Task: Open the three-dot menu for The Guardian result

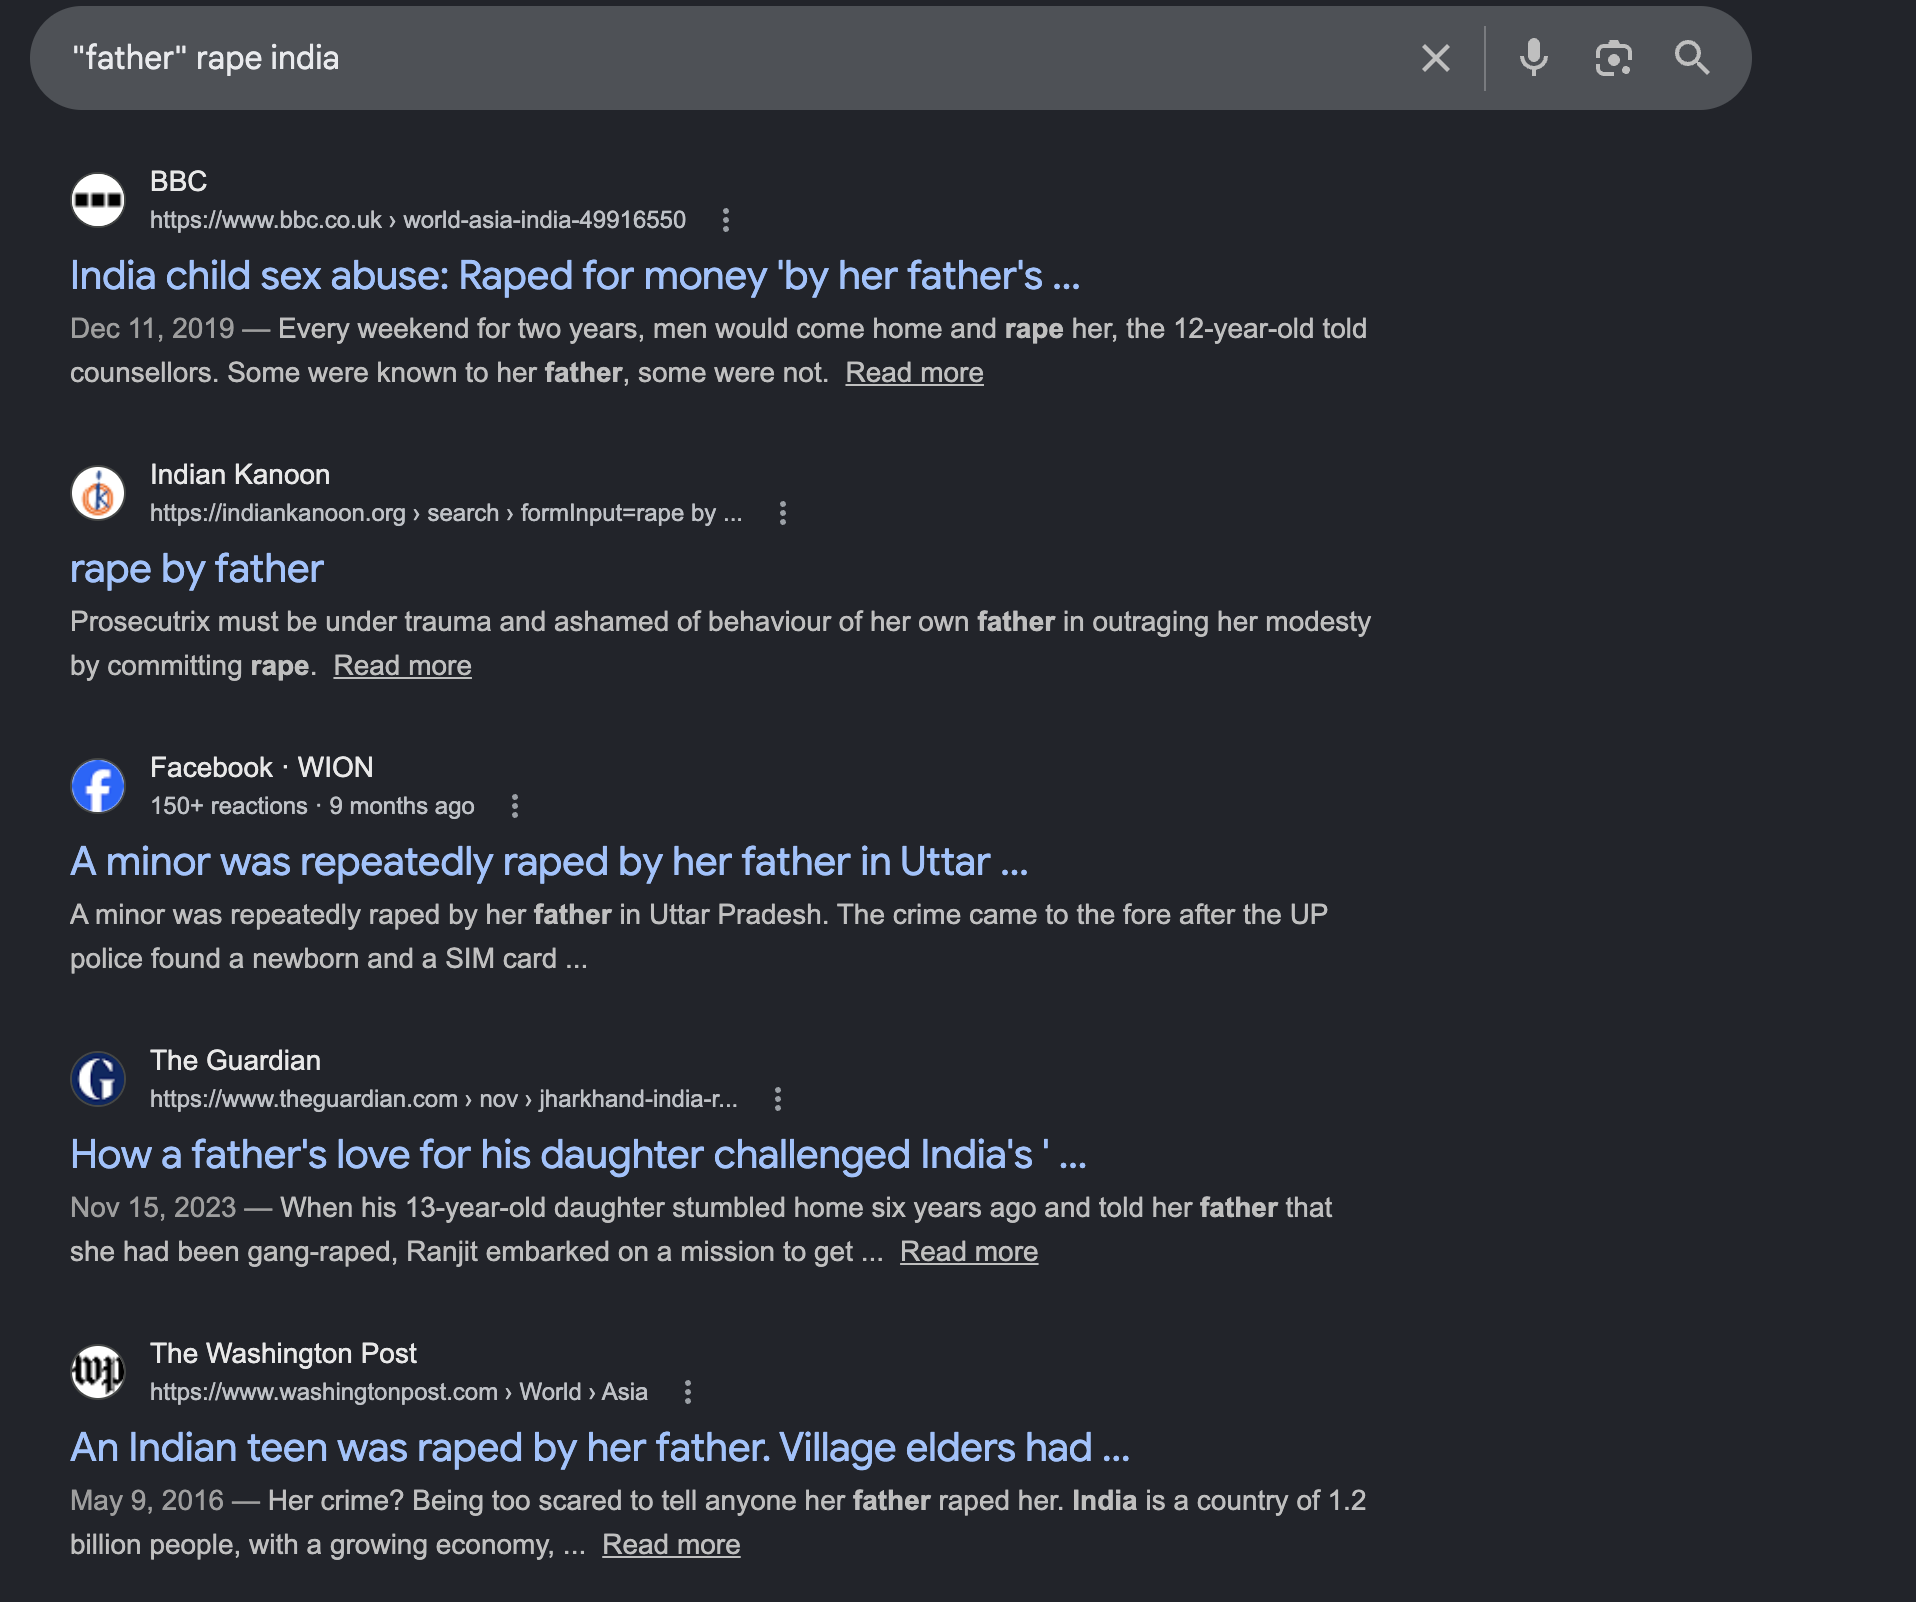Action: pos(778,1099)
